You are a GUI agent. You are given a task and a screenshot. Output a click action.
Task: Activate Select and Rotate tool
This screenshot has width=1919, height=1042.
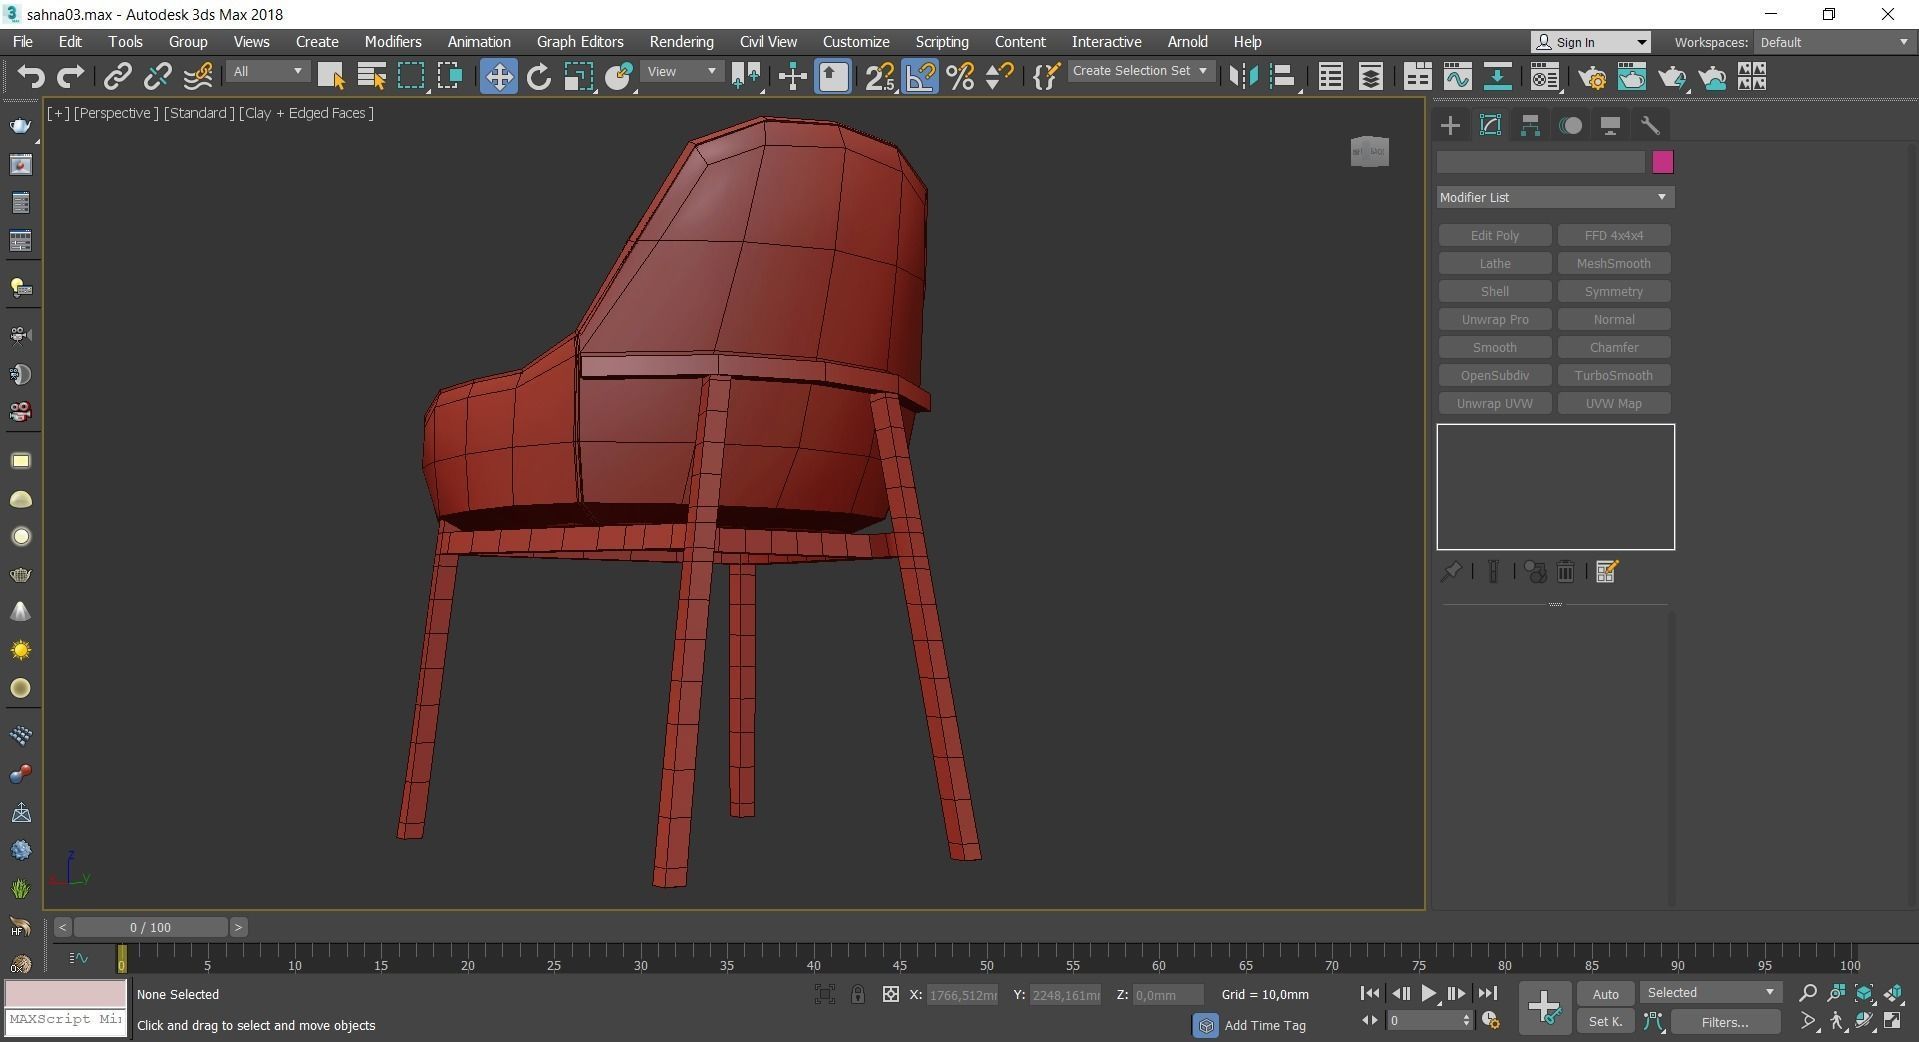click(539, 76)
